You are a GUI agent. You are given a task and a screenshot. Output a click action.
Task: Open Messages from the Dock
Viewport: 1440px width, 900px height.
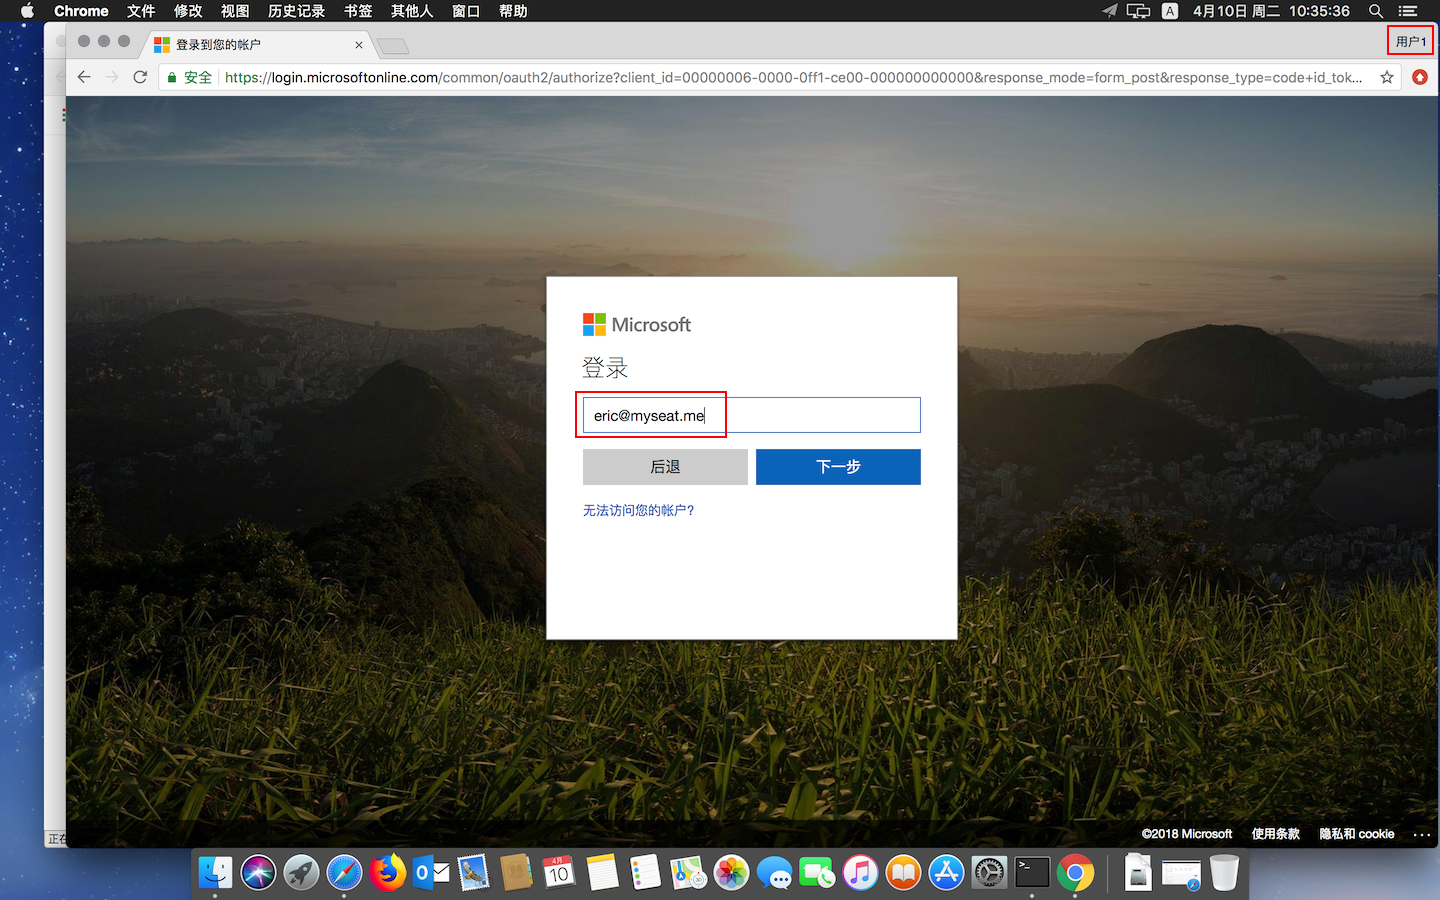774,873
